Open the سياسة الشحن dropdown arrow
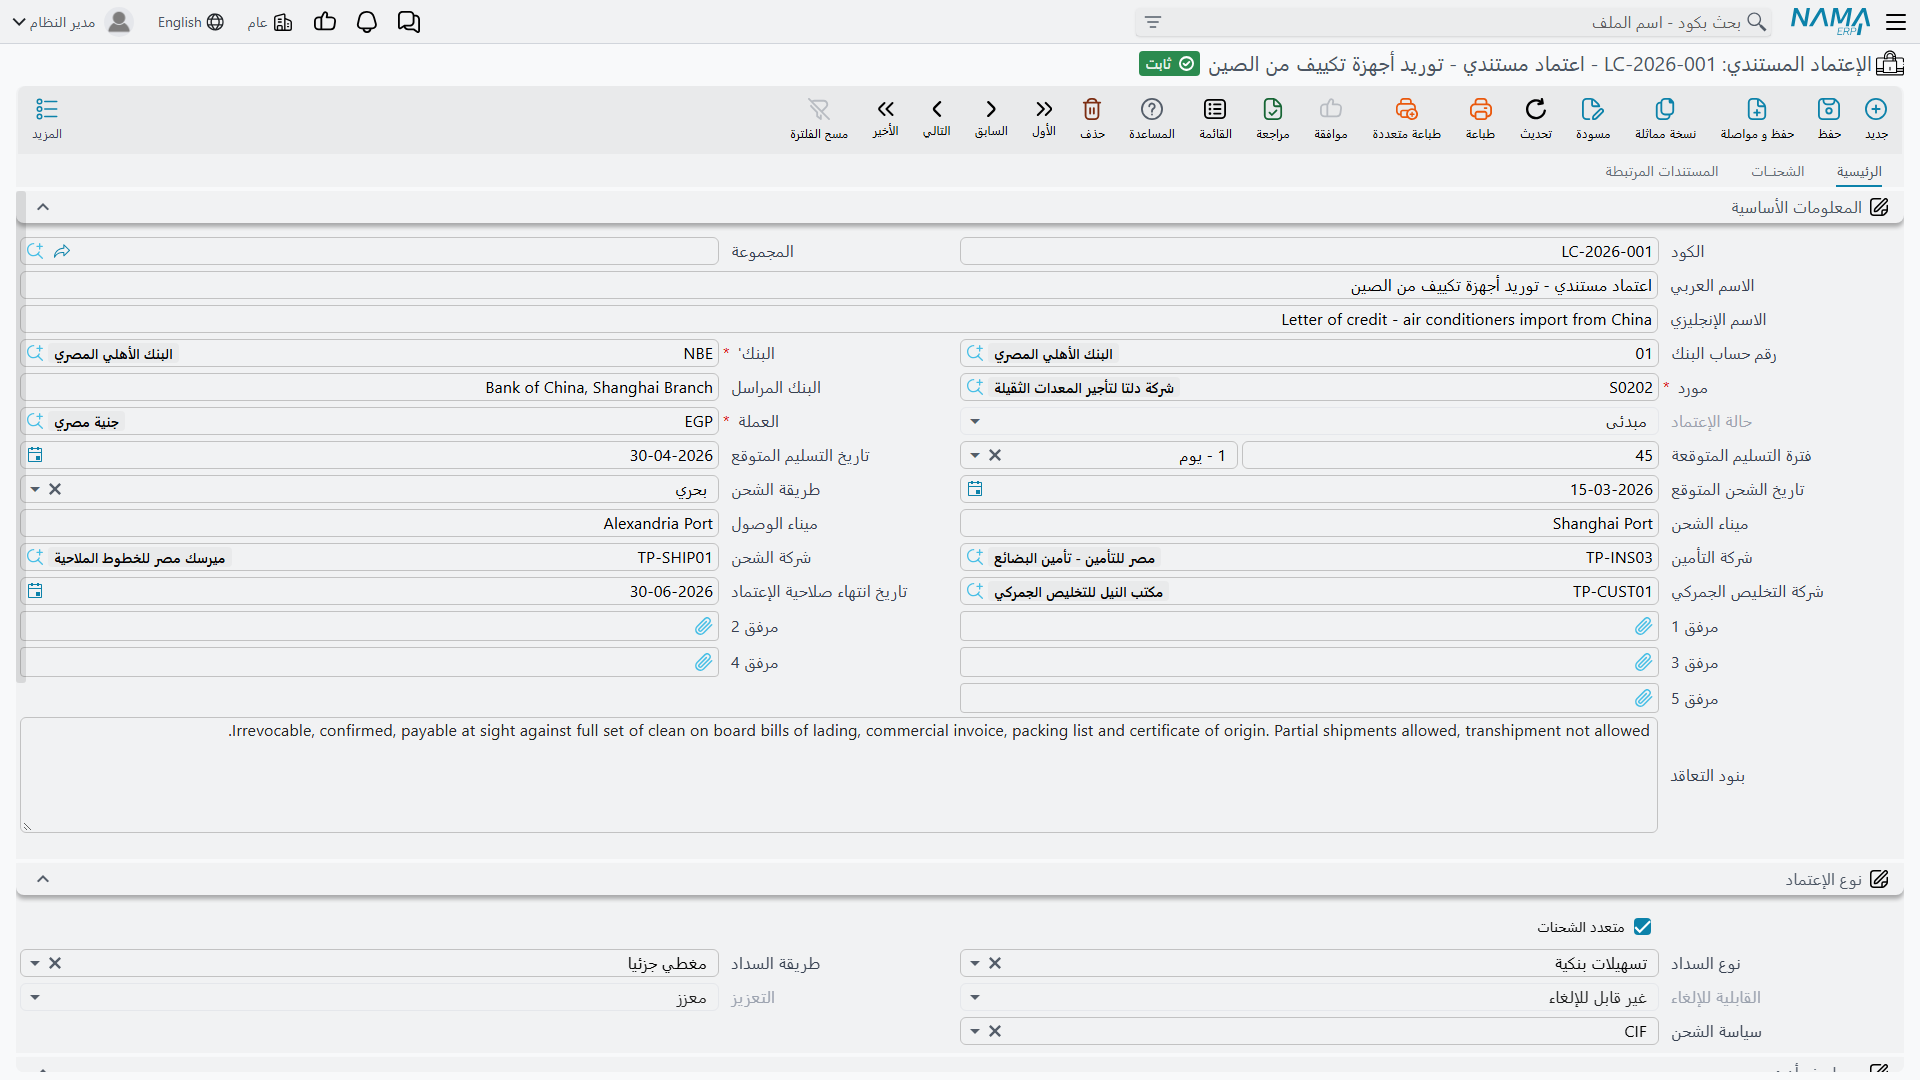This screenshot has width=1920, height=1080. click(x=975, y=1031)
